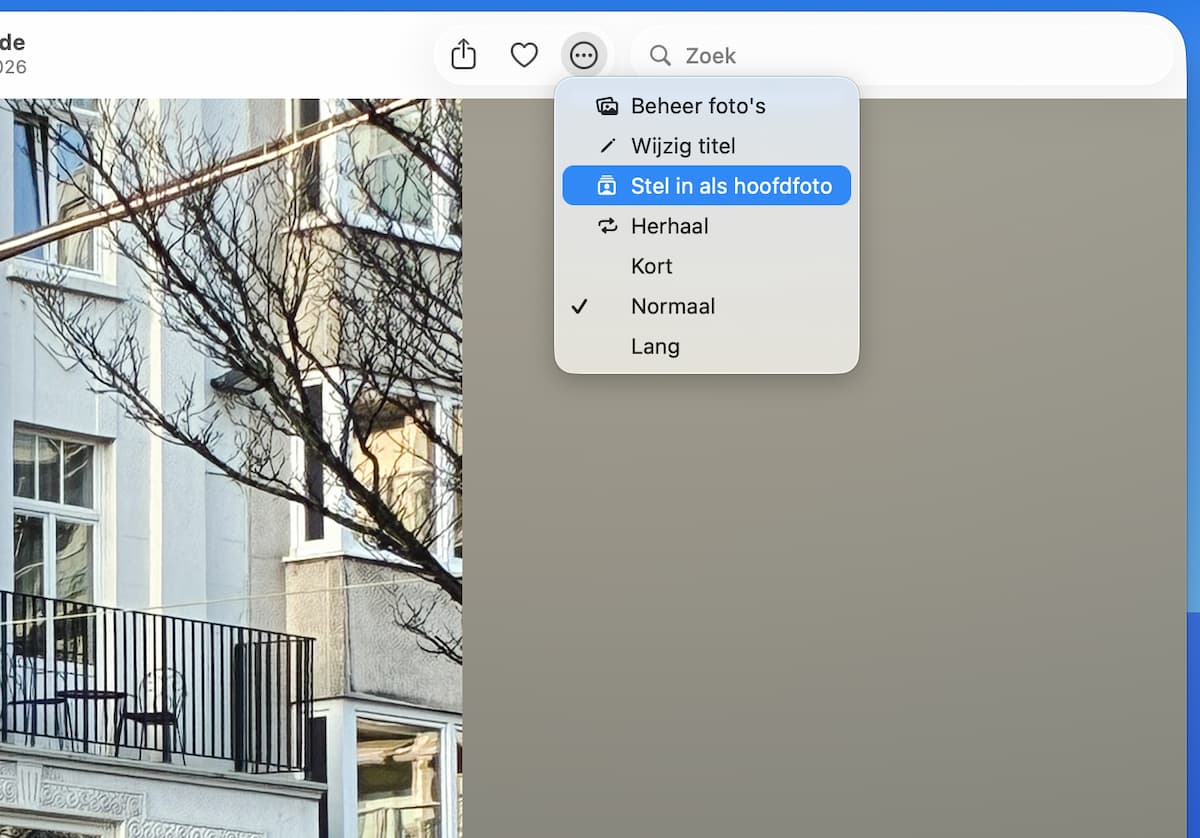Click the Share icon in the toolbar

point(463,55)
